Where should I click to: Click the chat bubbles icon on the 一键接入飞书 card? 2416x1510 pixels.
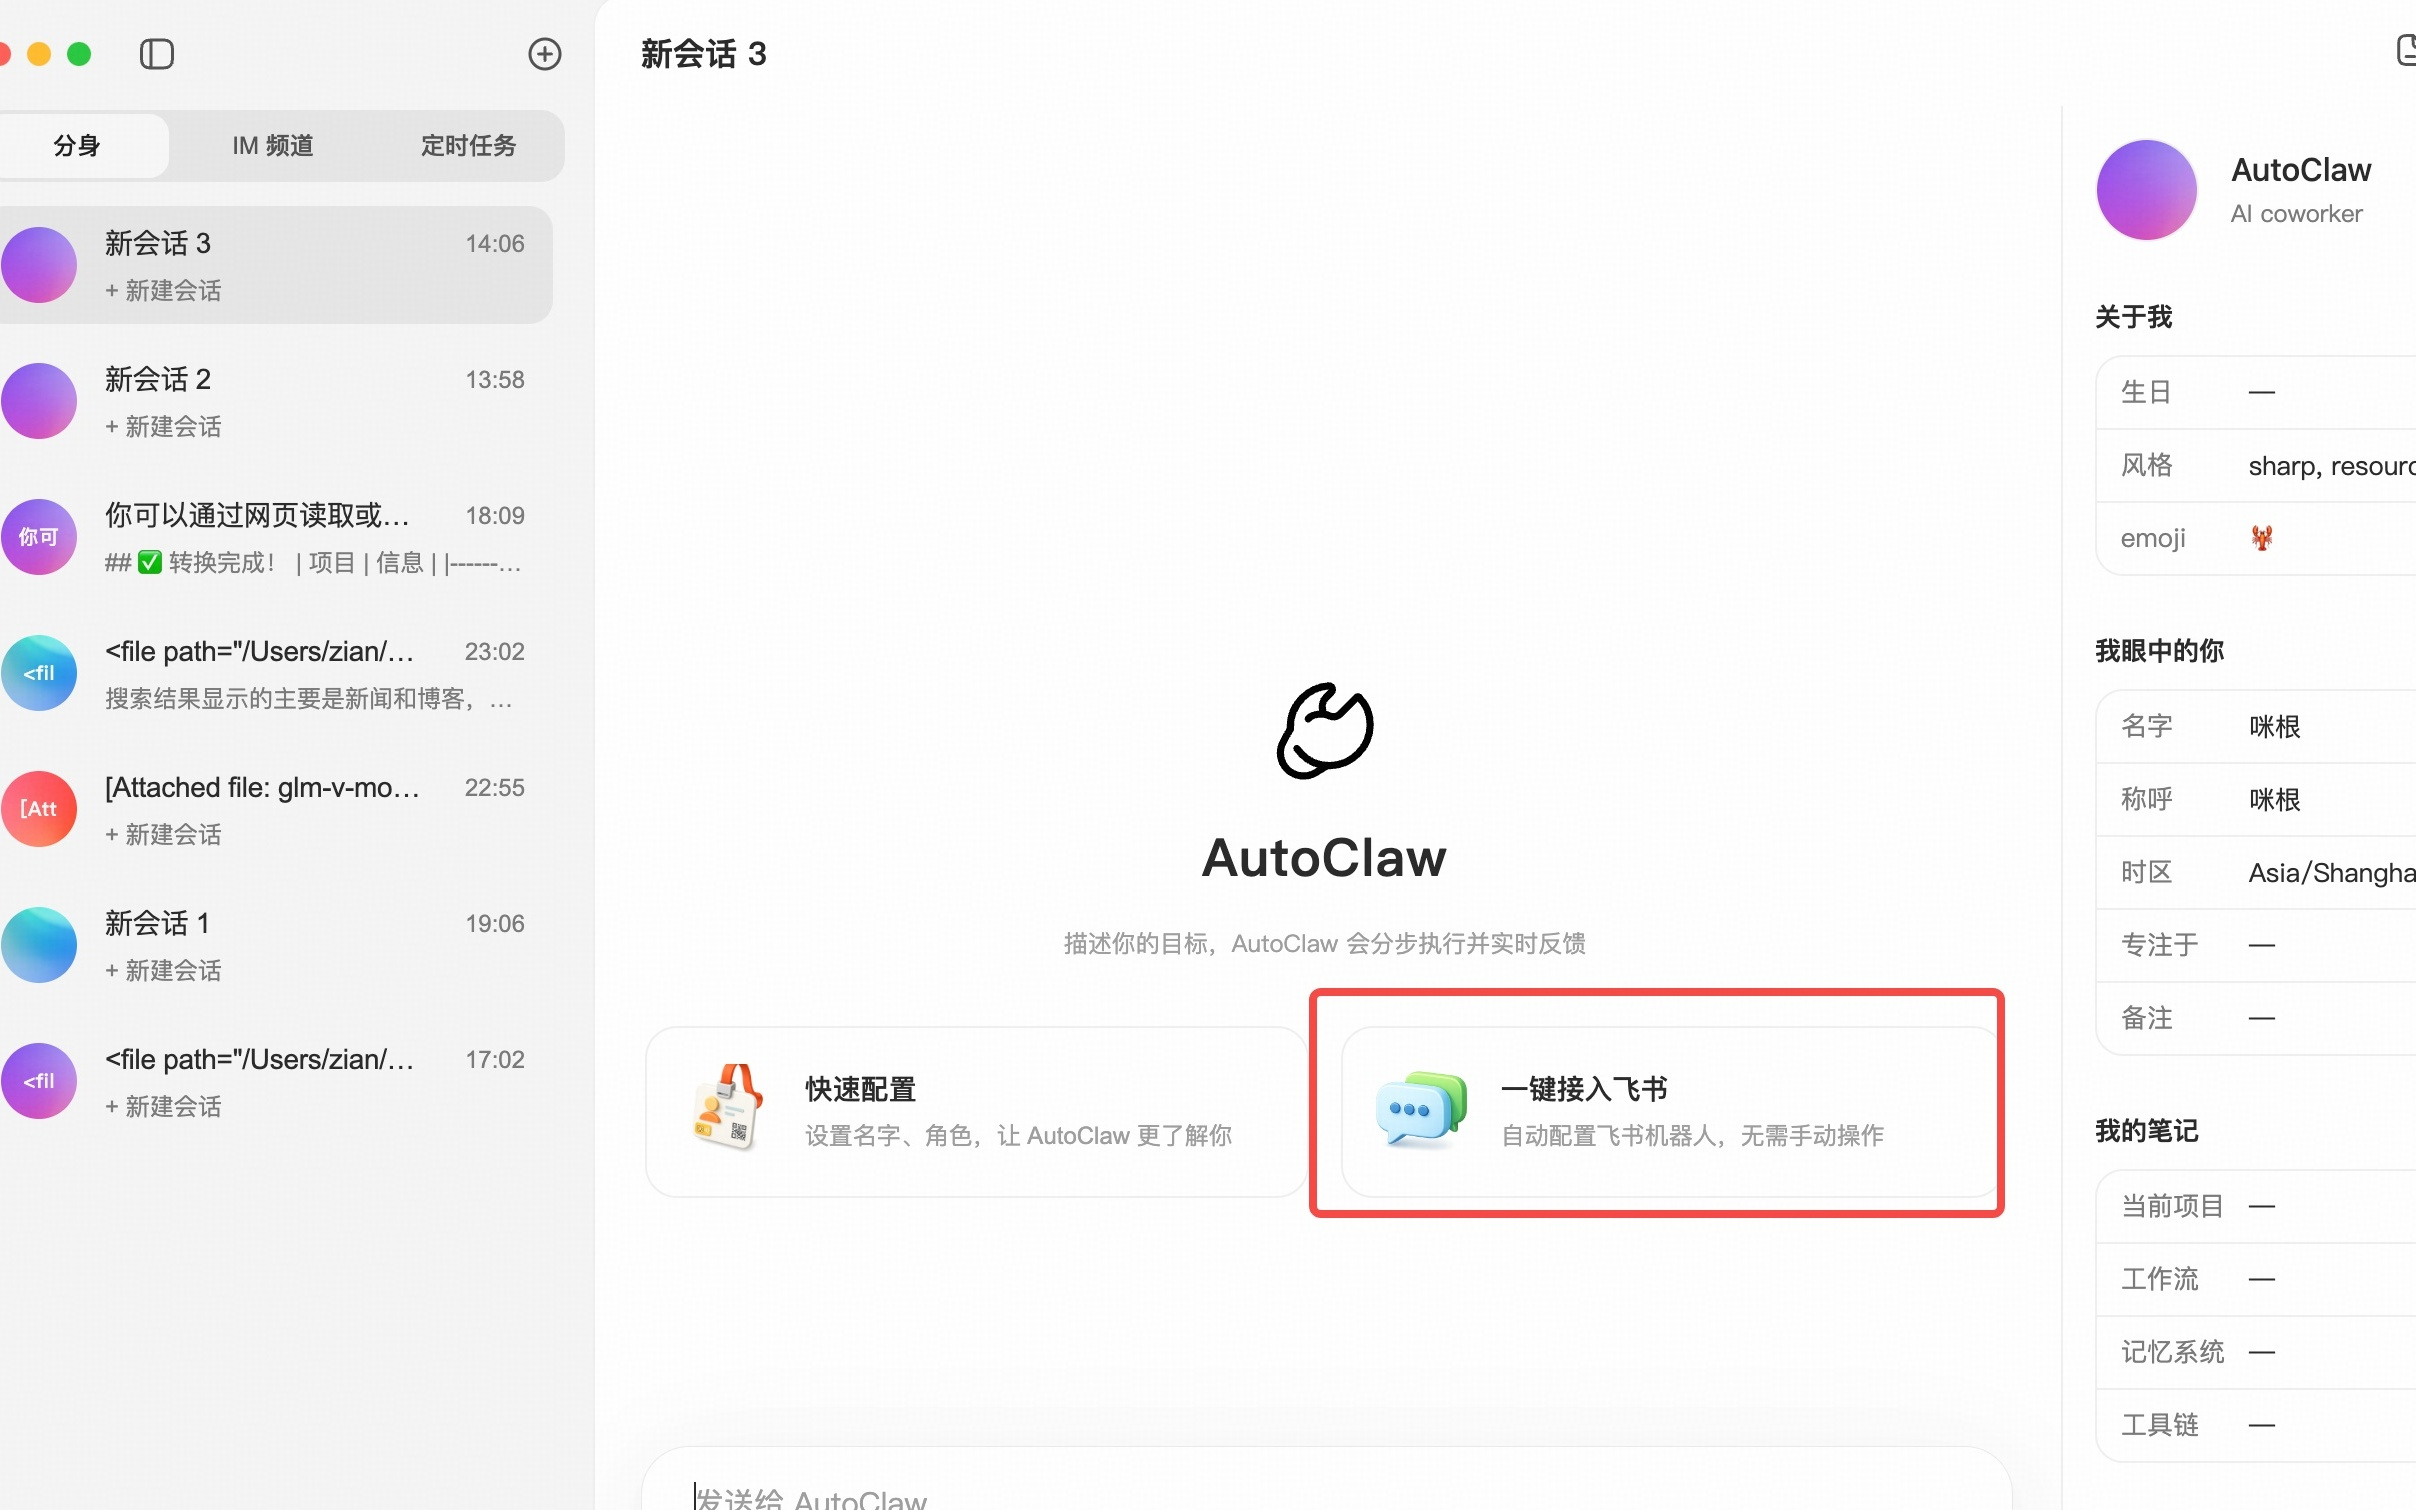[1419, 1108]
